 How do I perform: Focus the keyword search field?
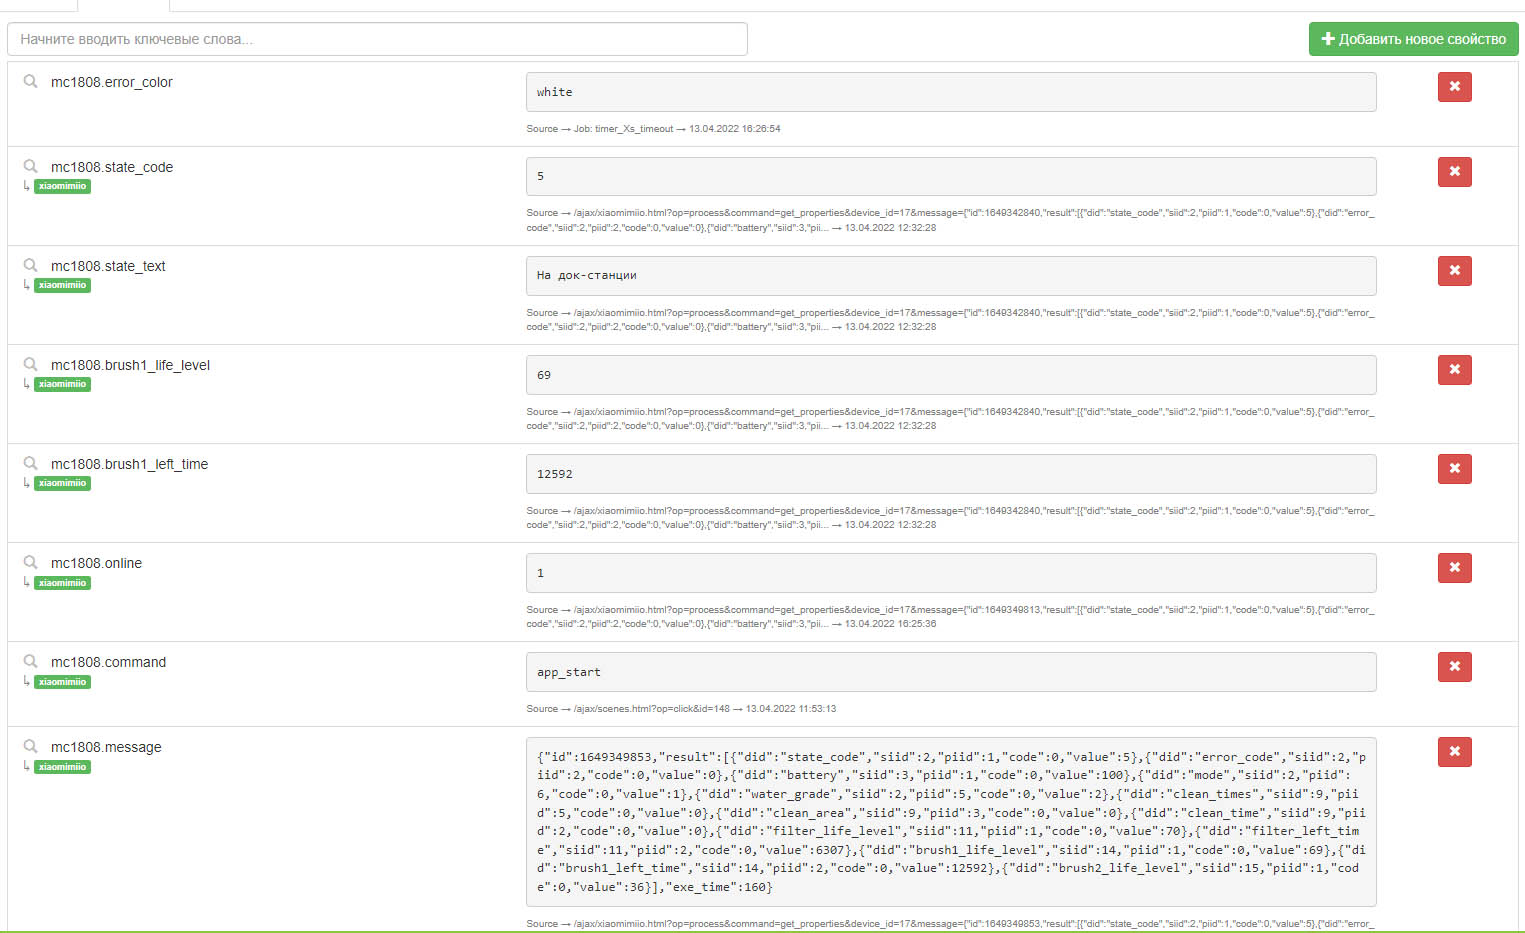coord(377,39)
